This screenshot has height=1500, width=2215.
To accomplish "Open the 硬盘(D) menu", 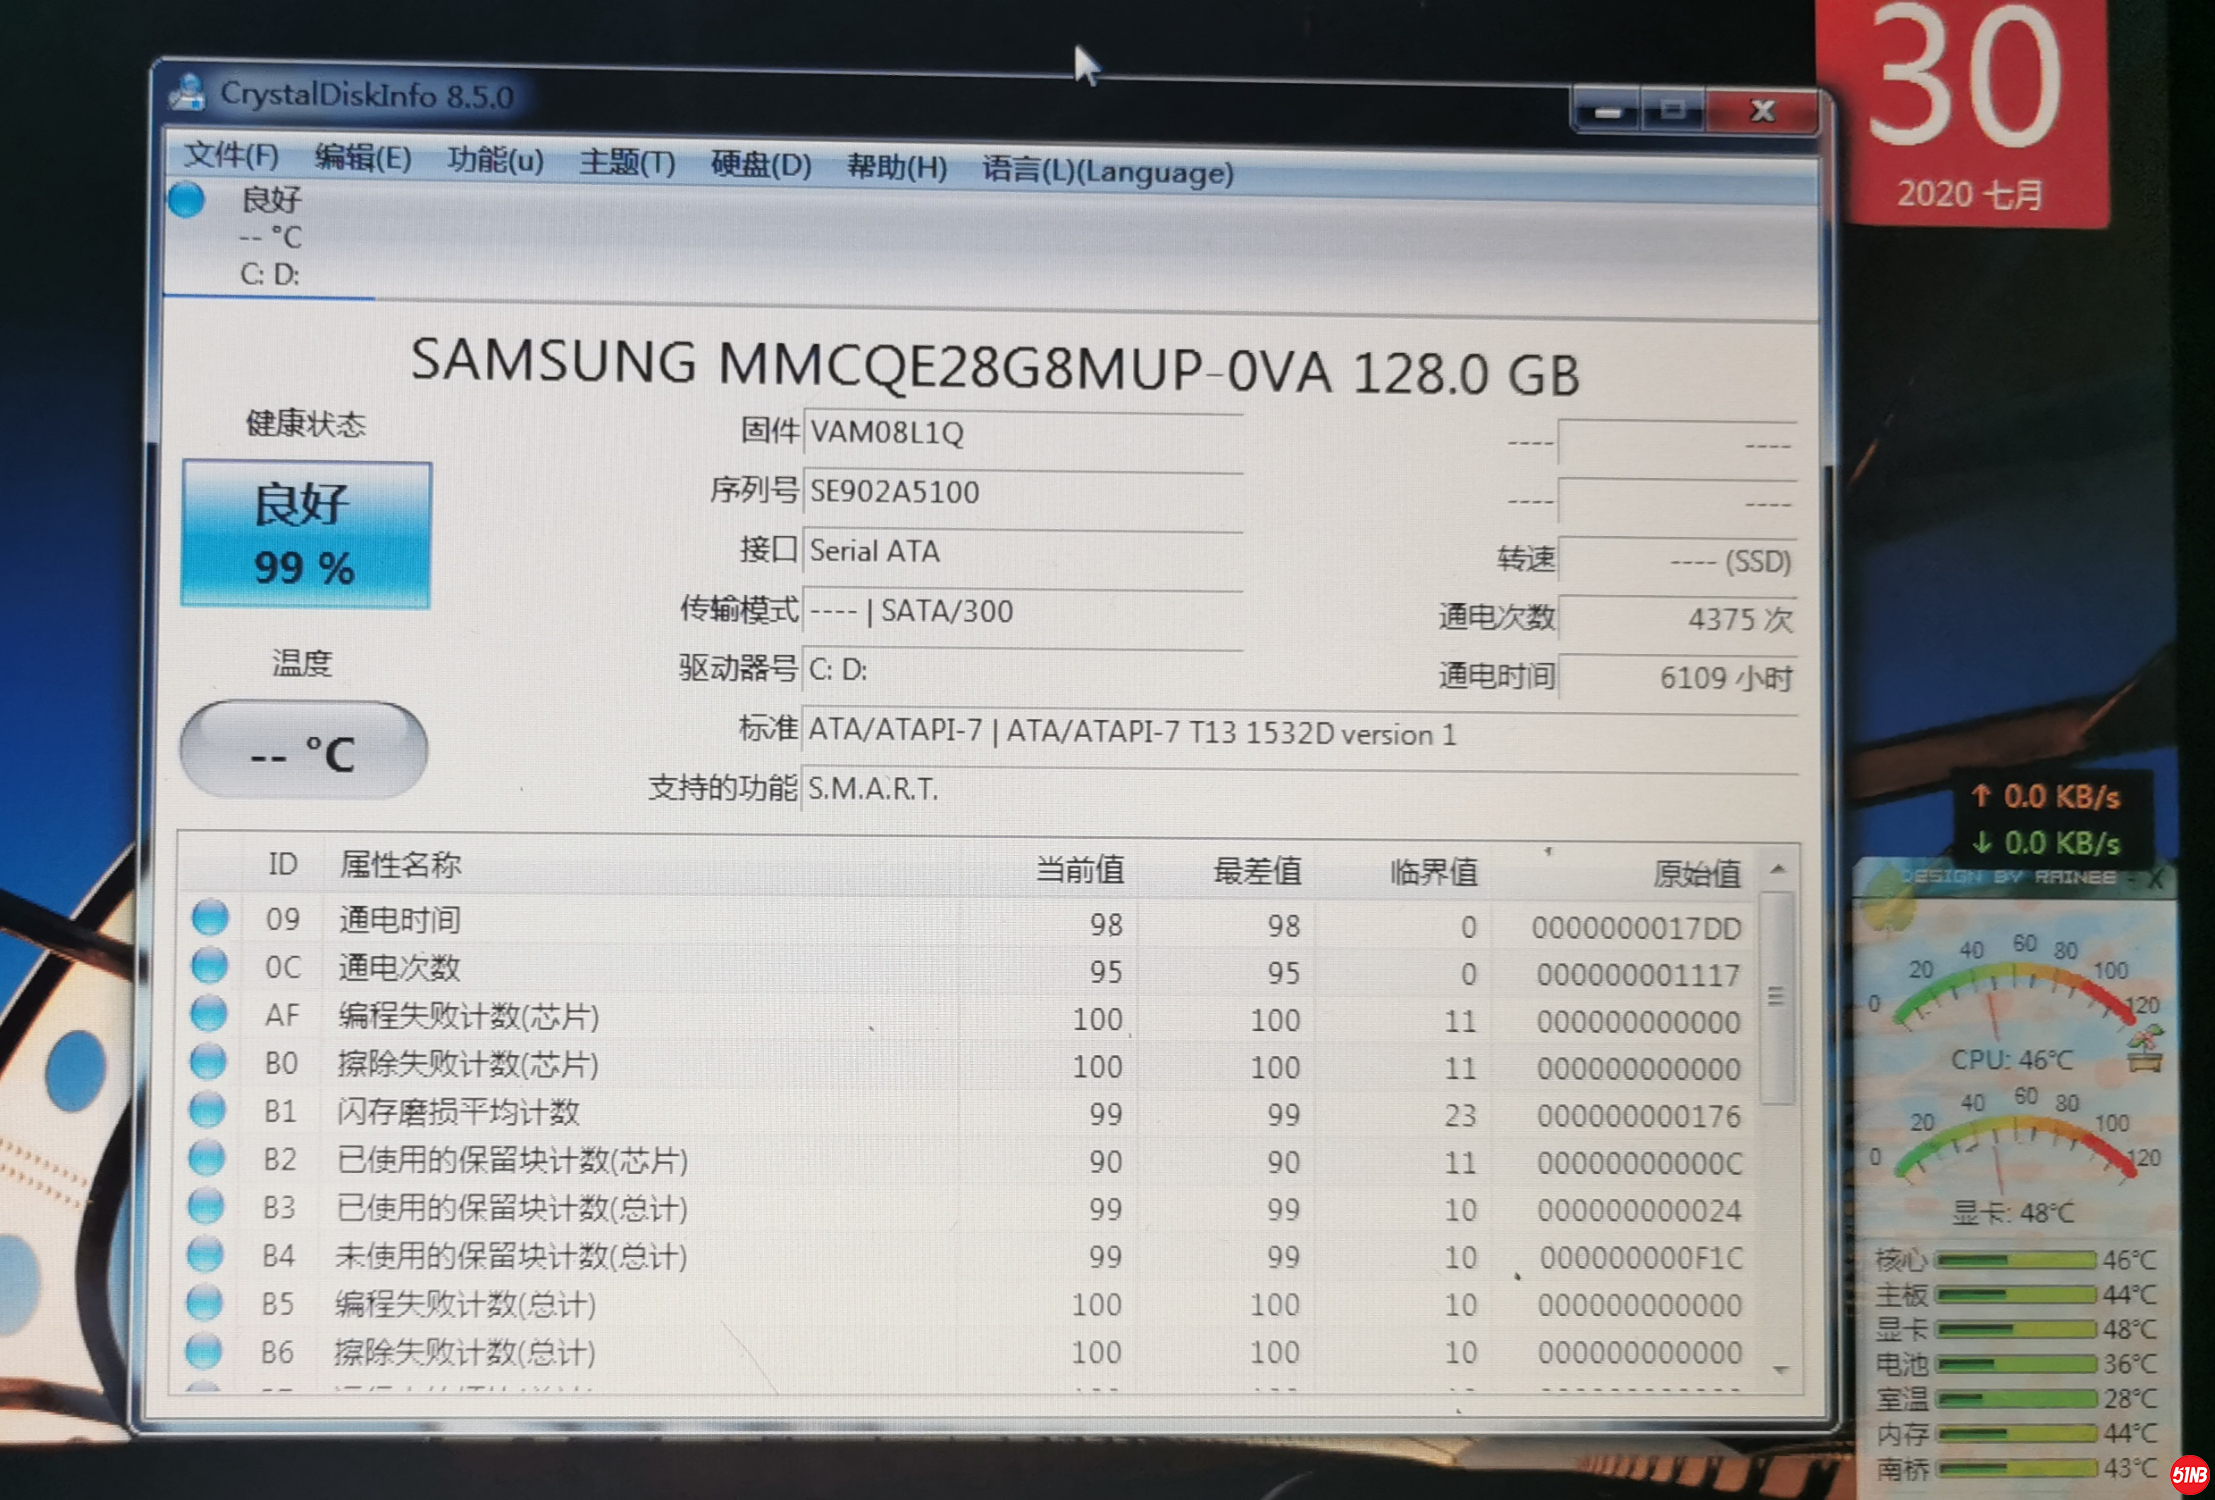I will (x=760, y=165).
